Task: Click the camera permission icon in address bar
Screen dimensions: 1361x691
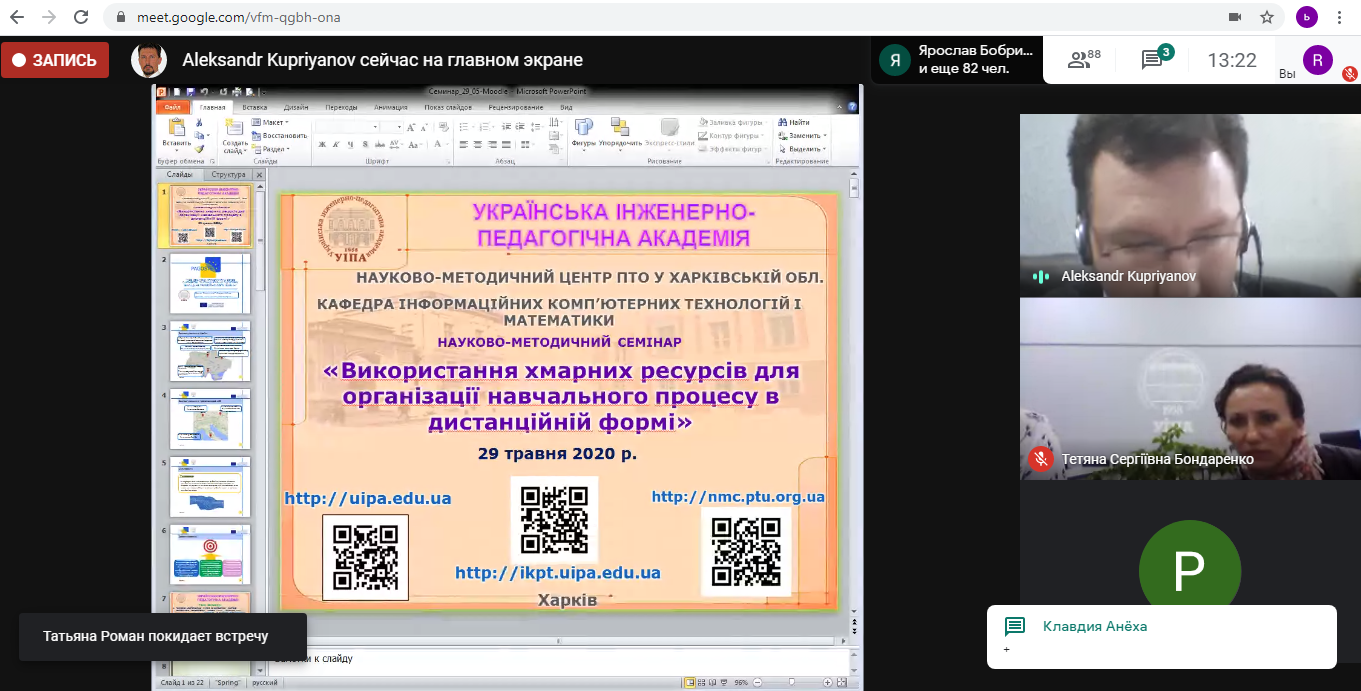Action: click(1234, 17)
